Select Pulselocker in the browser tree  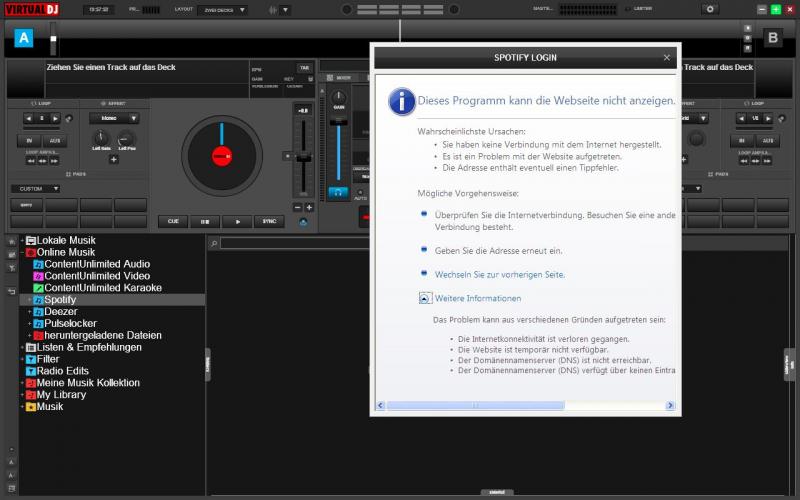[x=65, y=323]
